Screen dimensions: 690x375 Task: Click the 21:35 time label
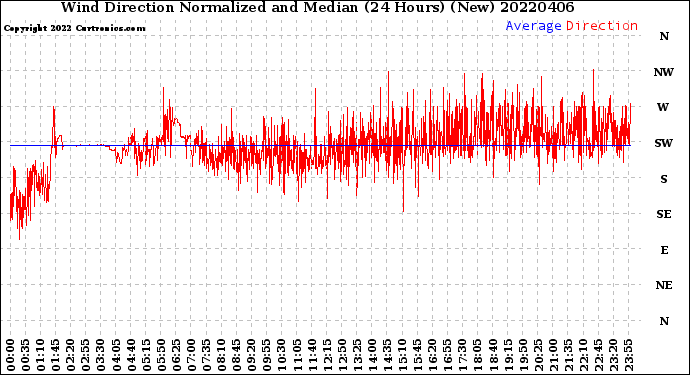[x=568, y=355]
